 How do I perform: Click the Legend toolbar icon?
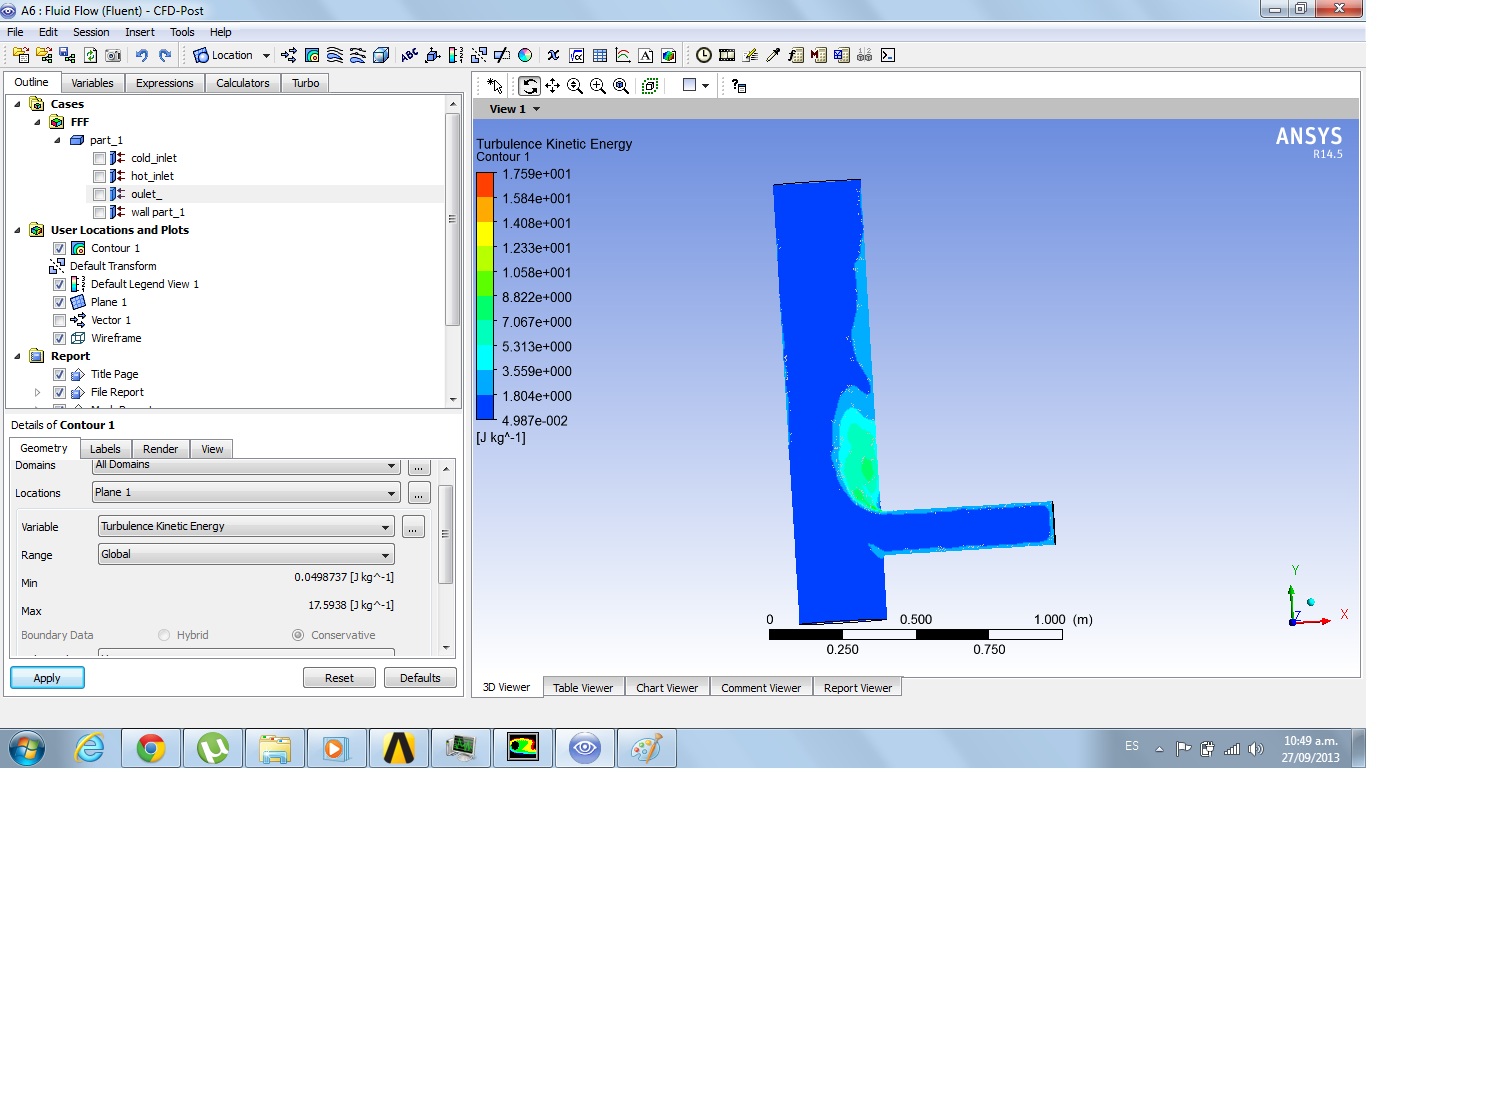[456, 55]
